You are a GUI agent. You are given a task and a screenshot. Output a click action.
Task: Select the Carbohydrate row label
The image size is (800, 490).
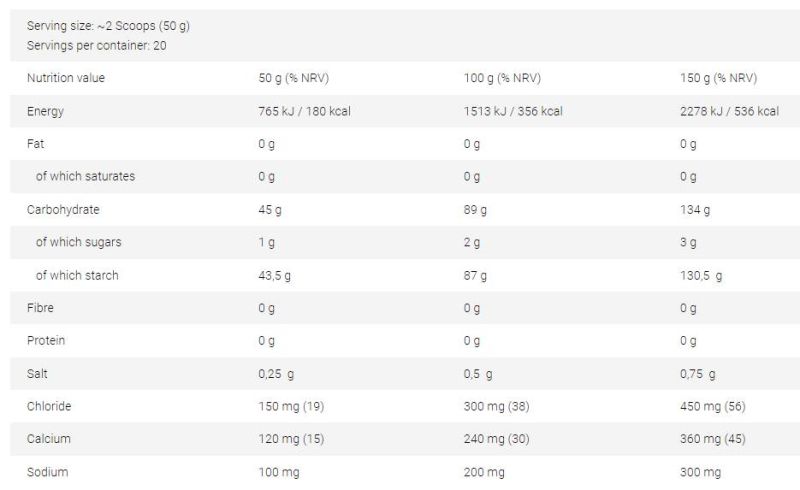[x=63, y=210]
